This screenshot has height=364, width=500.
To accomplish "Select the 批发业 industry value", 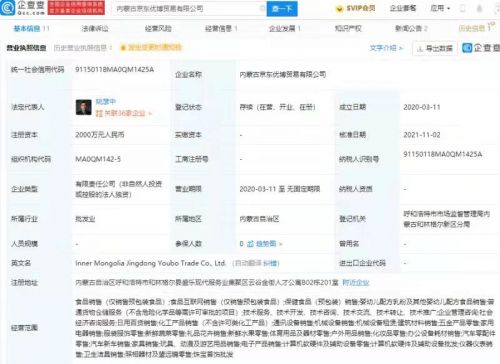I will pyautogui.click(x=85, y=219).
